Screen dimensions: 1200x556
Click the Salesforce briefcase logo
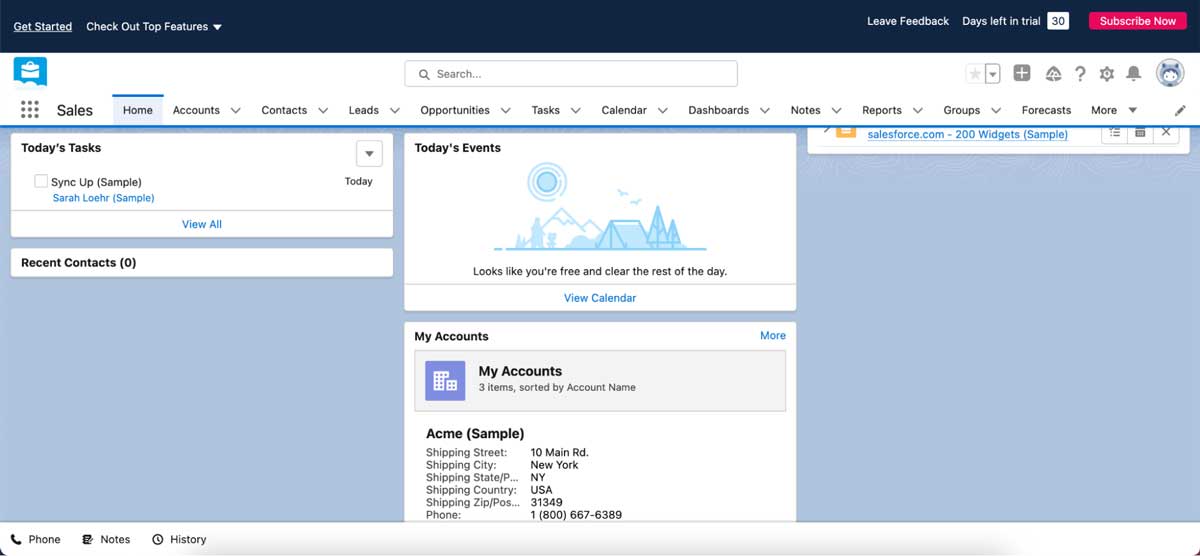(30, 72)
